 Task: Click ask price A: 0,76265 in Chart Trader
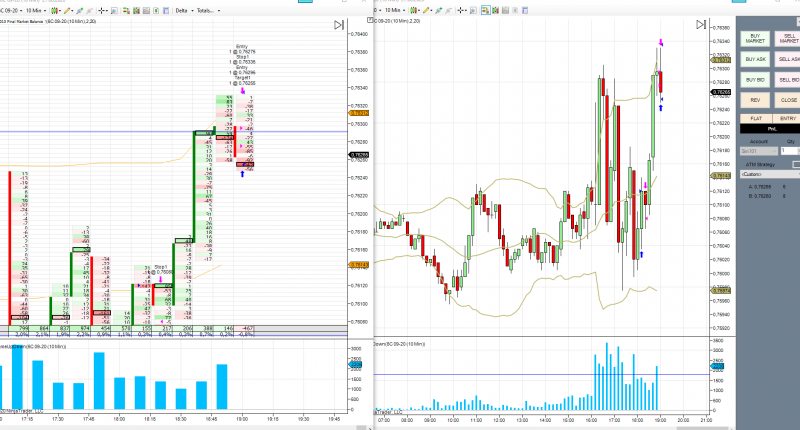click(760, 187)
